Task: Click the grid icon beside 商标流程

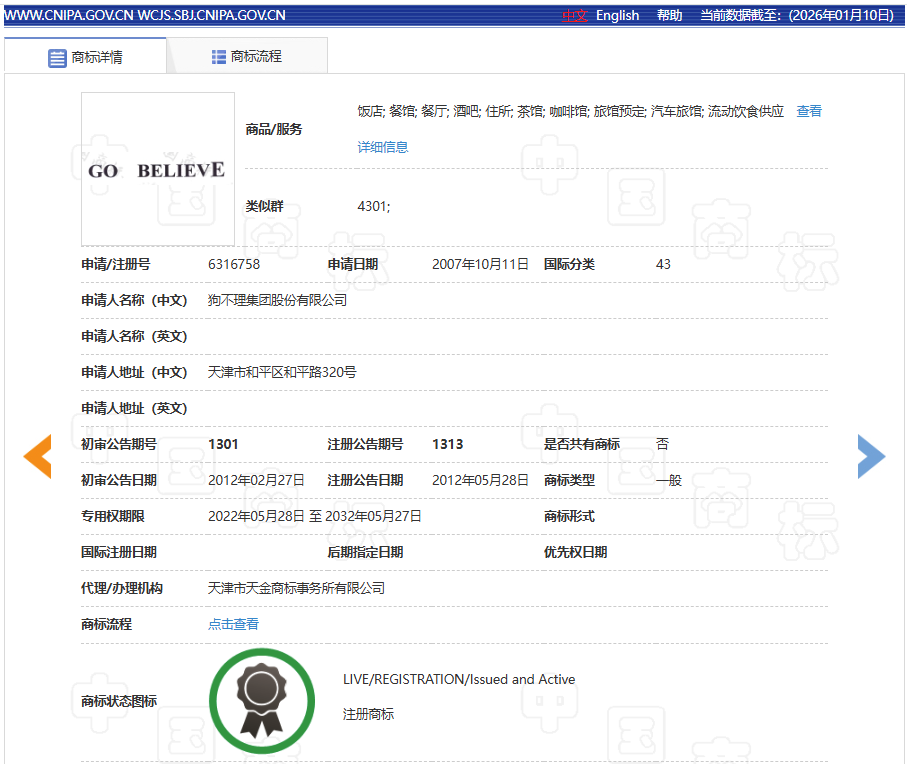Action: coord(218,57)
